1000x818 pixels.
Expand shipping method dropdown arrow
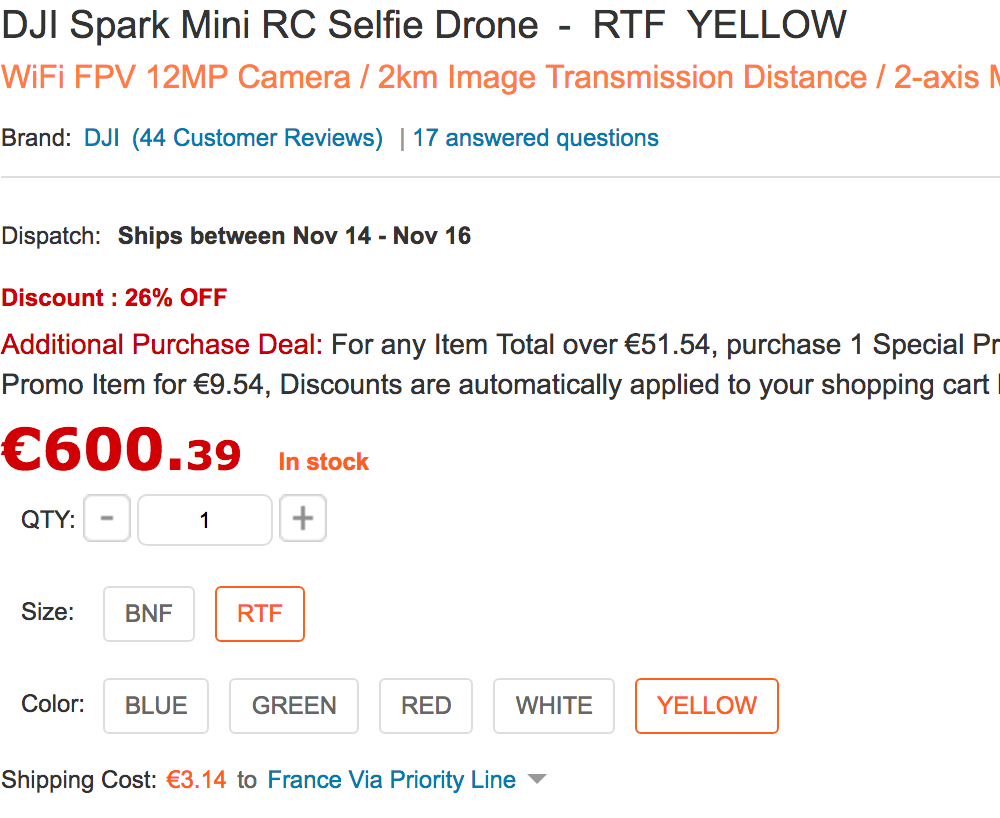coord(538,779)
